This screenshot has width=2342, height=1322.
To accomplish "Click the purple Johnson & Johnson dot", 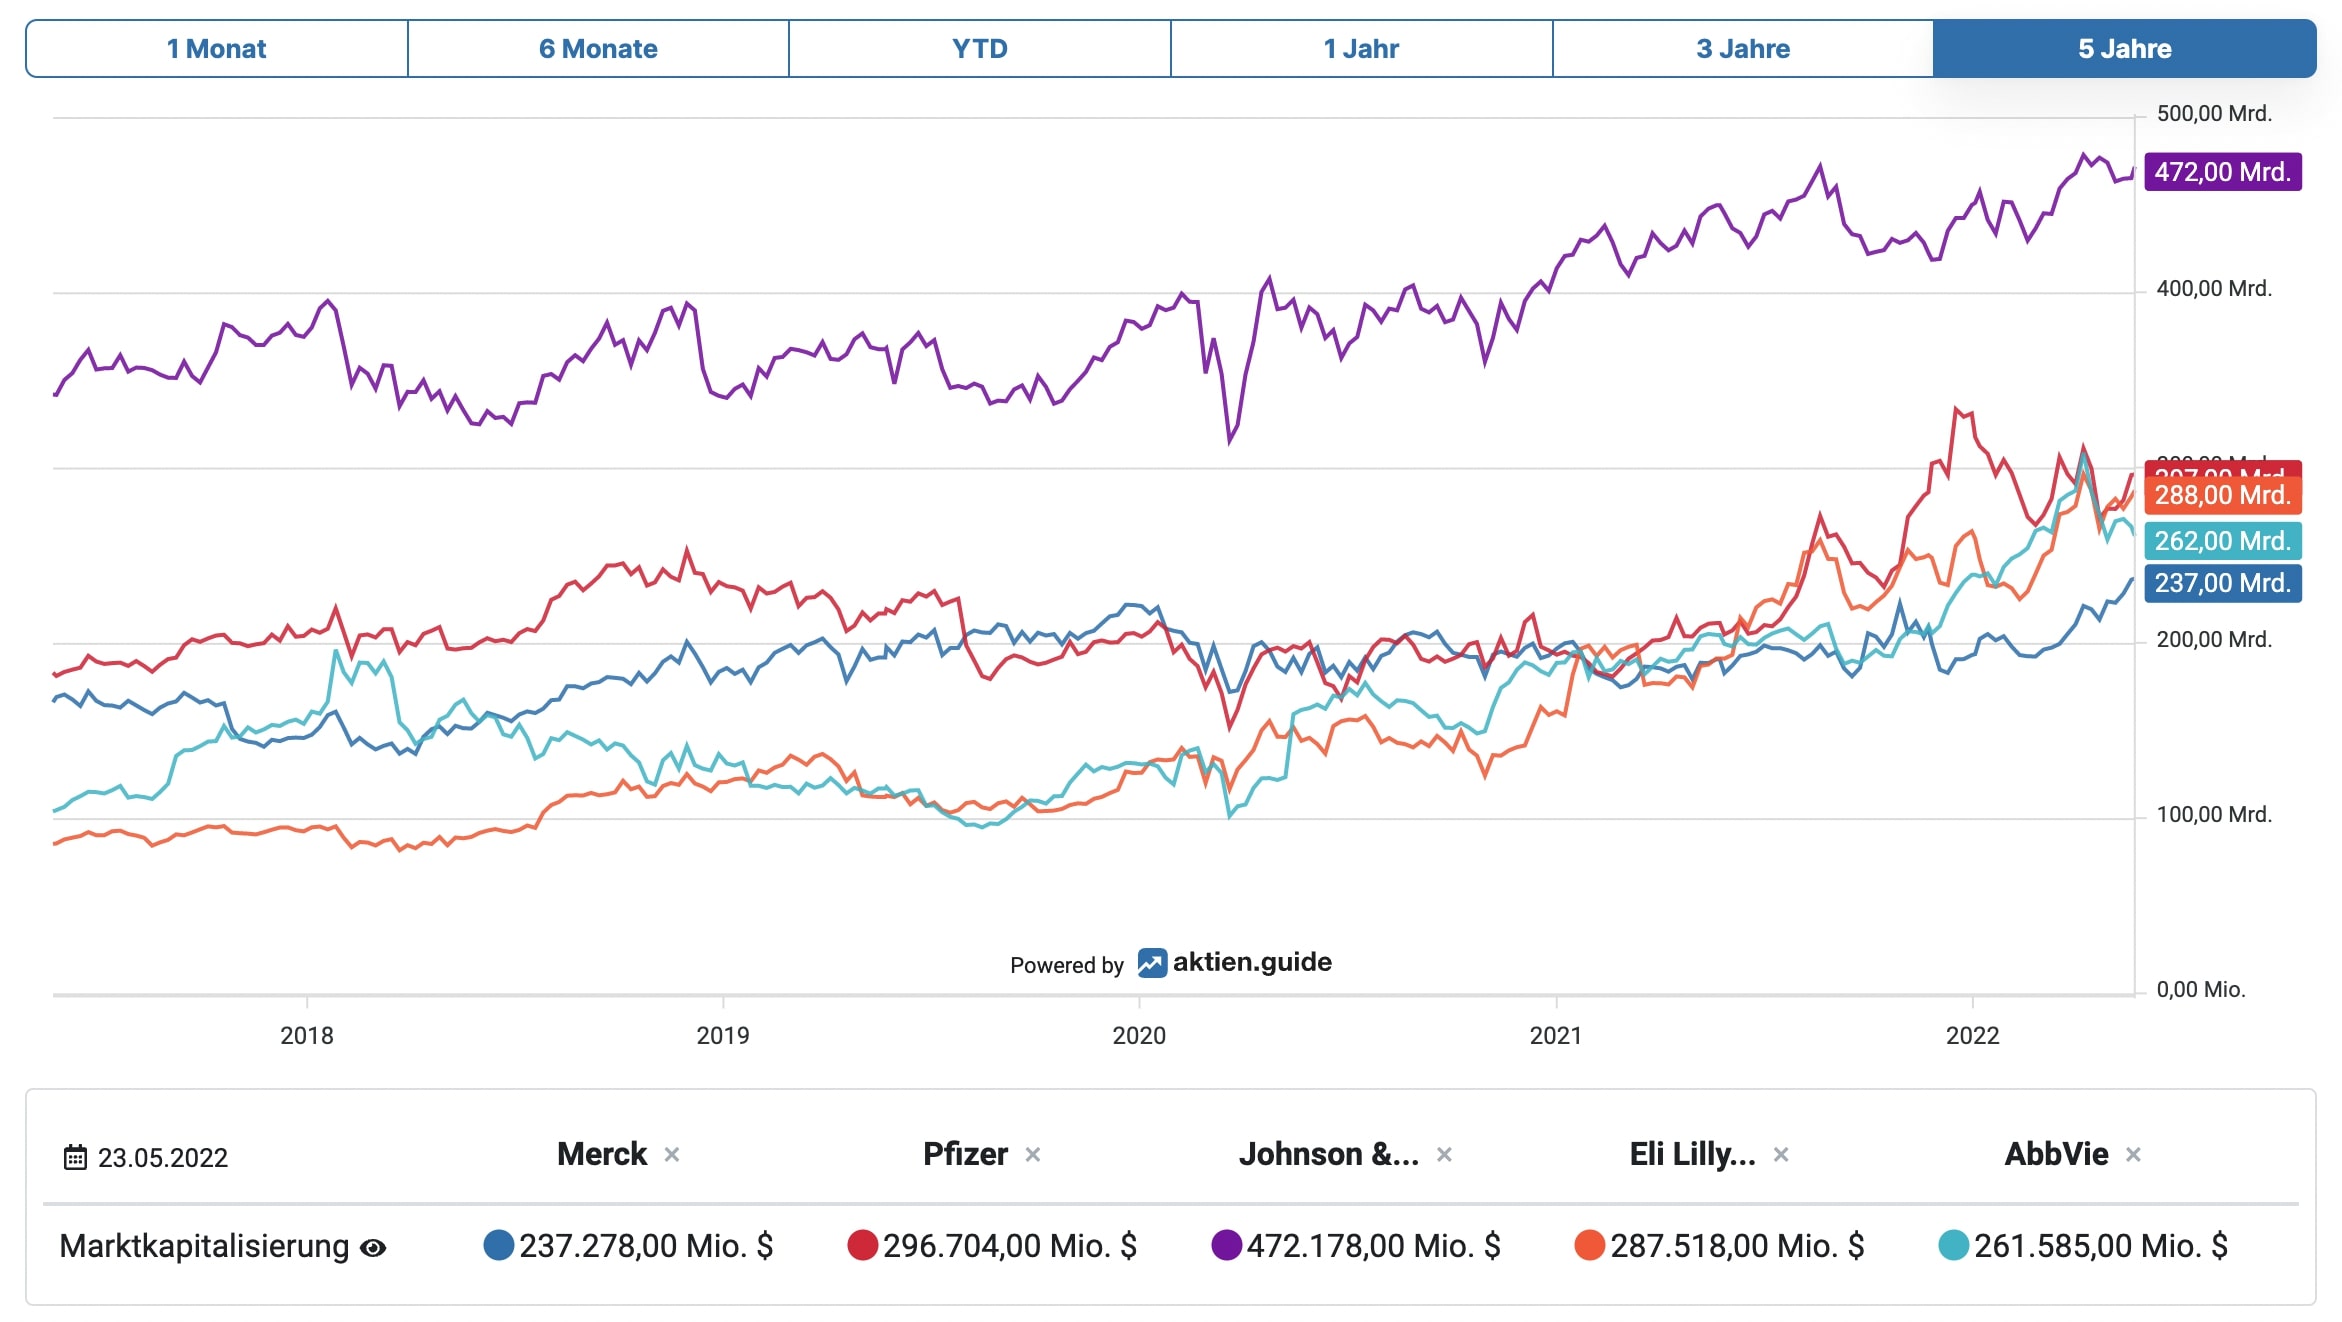I will (1226, 1245).
